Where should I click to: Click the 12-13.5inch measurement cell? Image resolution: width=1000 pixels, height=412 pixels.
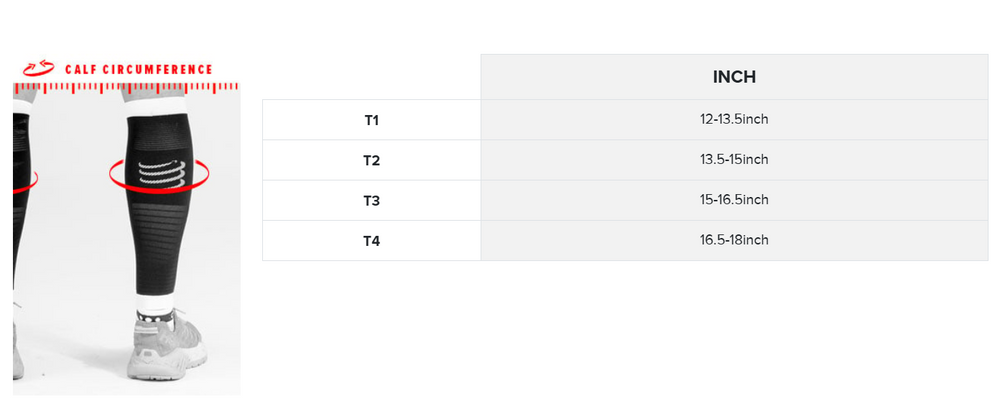734,120
